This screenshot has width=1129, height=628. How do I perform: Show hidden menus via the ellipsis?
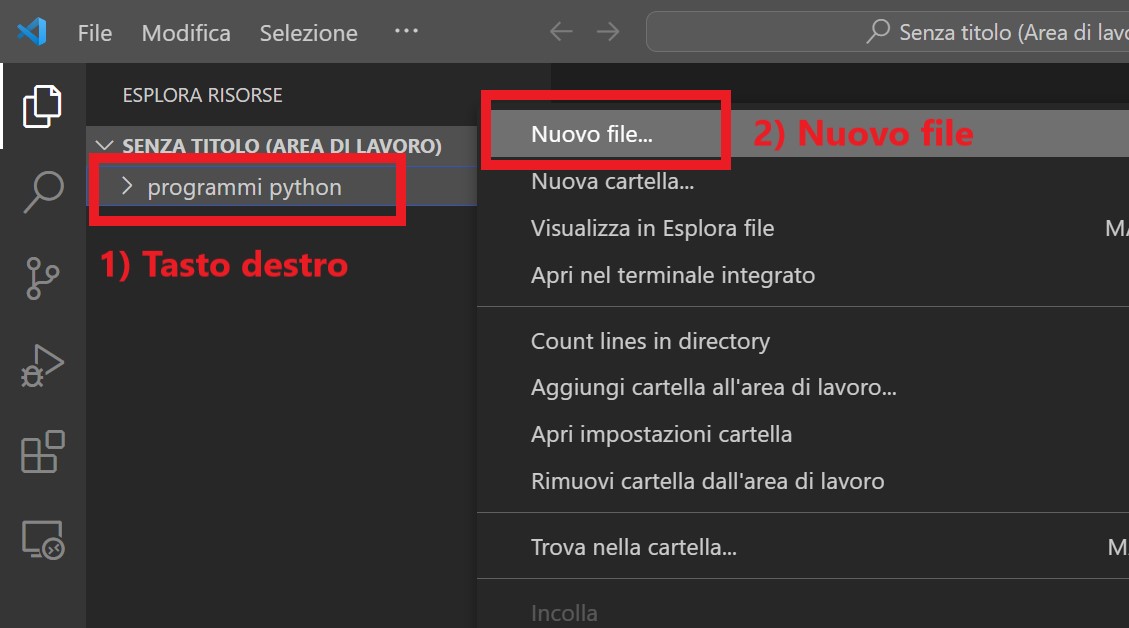point(406,32)
